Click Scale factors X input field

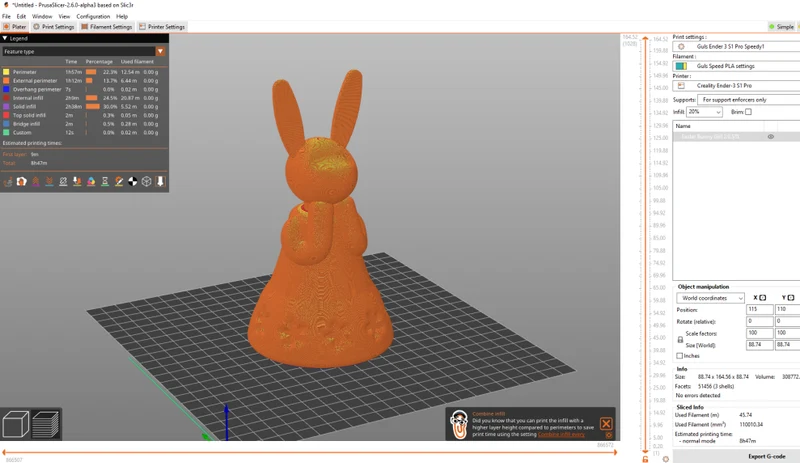(x=759, y=333)
